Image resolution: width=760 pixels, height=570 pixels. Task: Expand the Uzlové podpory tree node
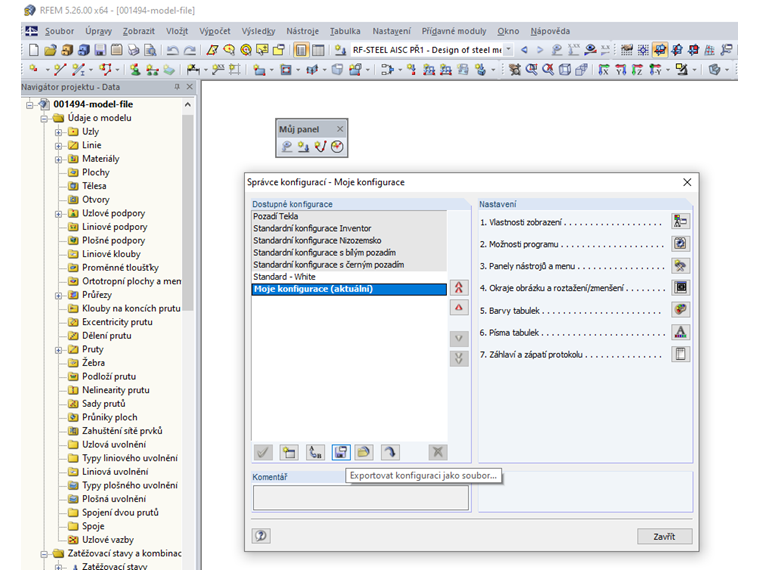58,213
